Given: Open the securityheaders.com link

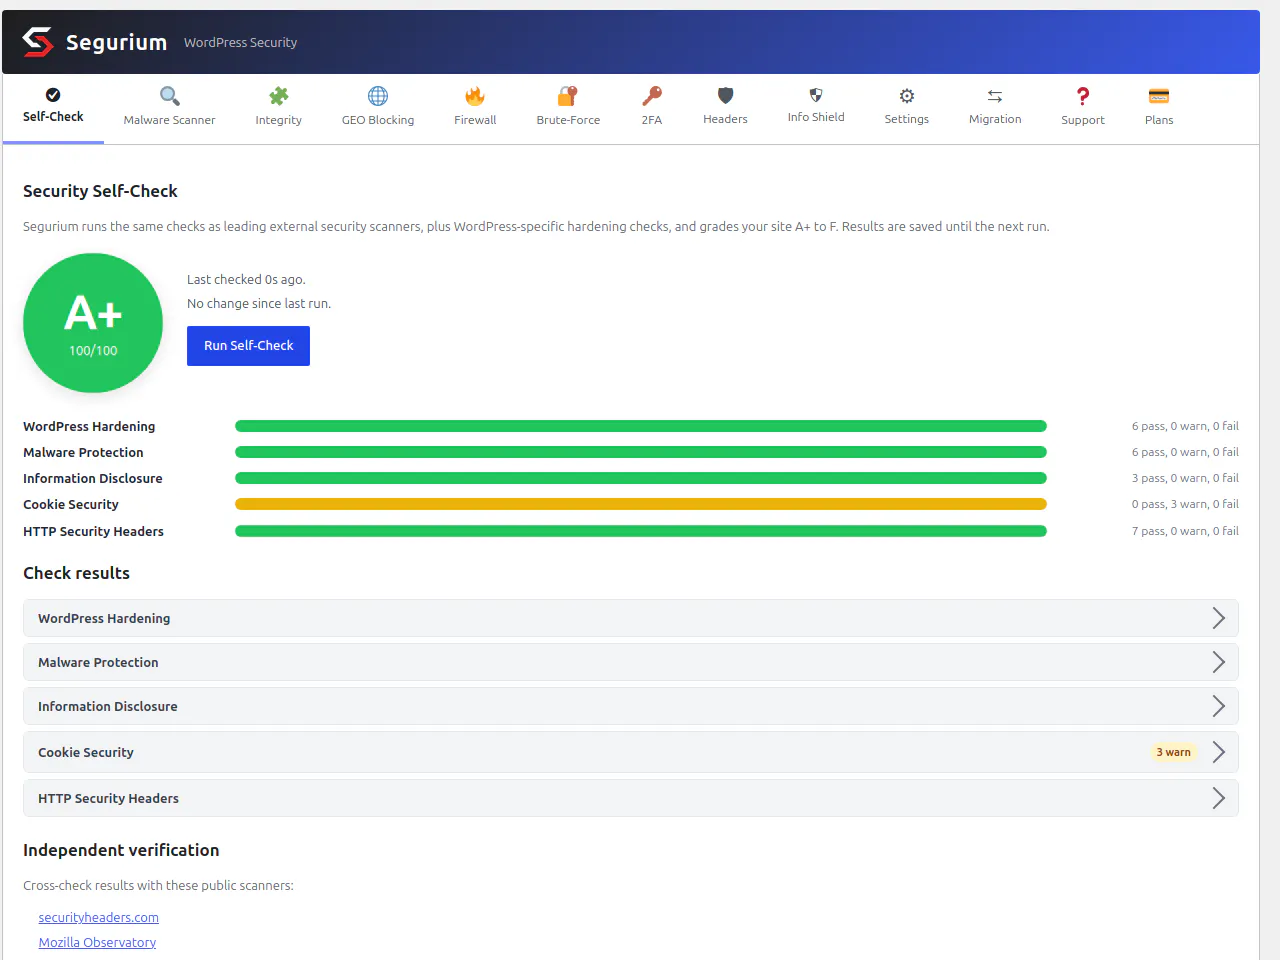Looking at the screenshot, I should click(x=99, y=918).
